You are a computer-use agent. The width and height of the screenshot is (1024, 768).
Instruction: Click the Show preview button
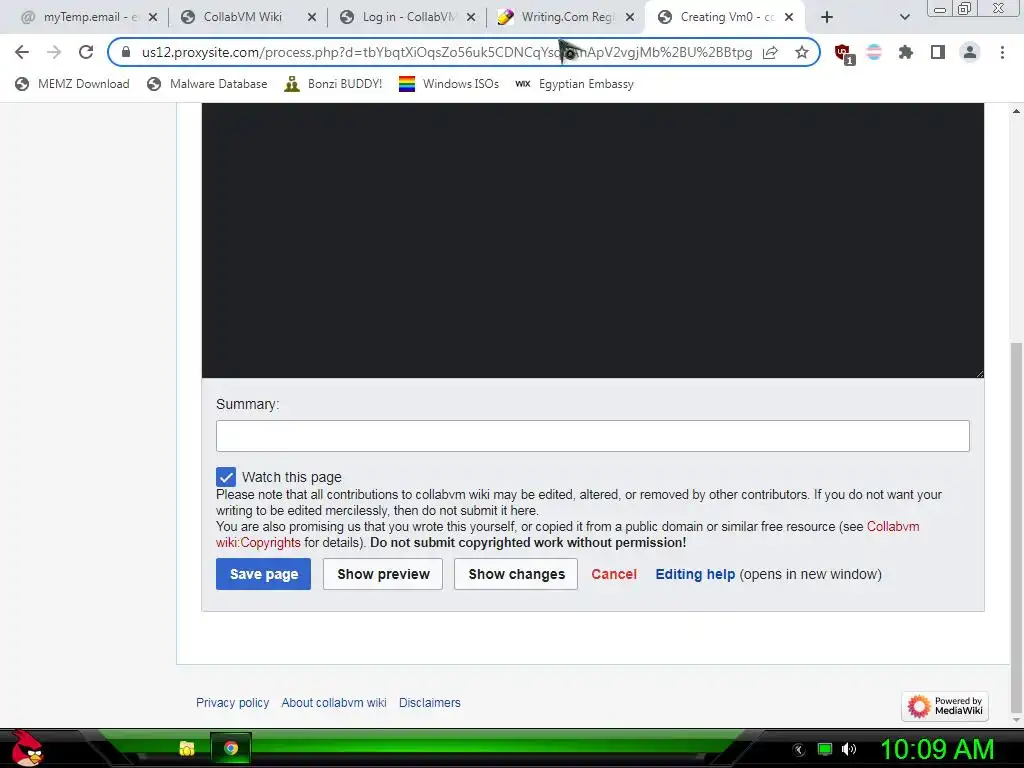click(383, 574)
